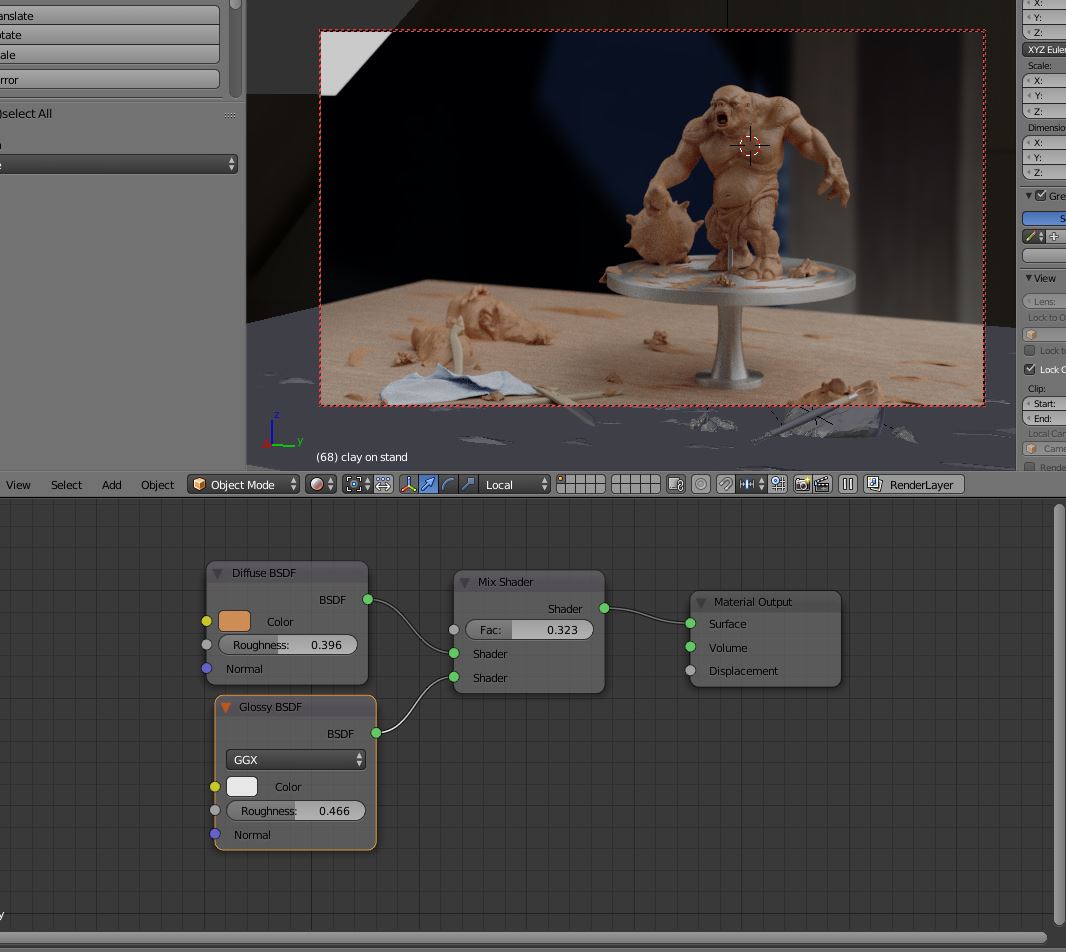
Task: Click the second layer grid block
Action: click(636, 484)
